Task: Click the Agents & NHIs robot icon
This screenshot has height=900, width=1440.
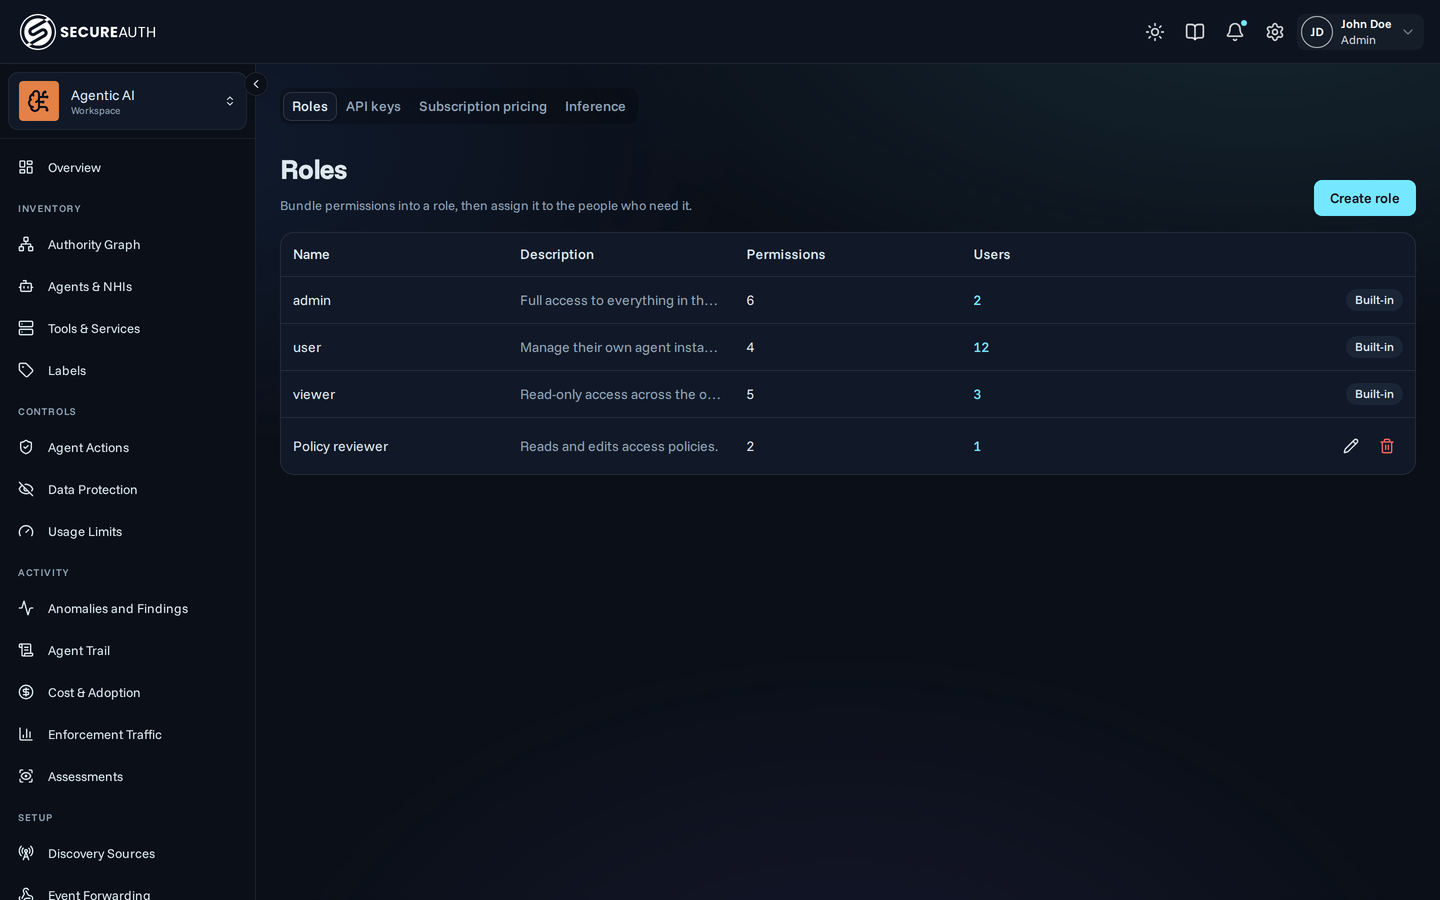Action: 26,286
